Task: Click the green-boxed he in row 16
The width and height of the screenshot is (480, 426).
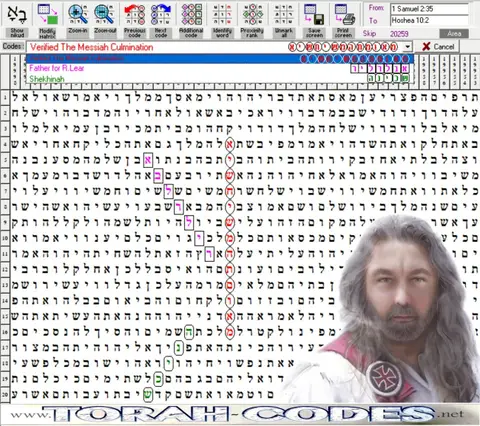Action: pyautogui.click(x=189, y=332)
